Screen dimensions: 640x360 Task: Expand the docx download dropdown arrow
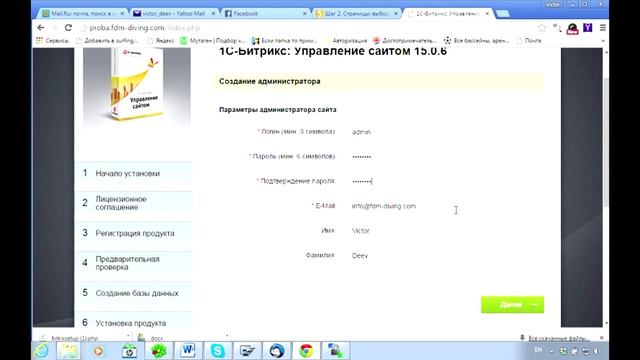click(227, 336)
